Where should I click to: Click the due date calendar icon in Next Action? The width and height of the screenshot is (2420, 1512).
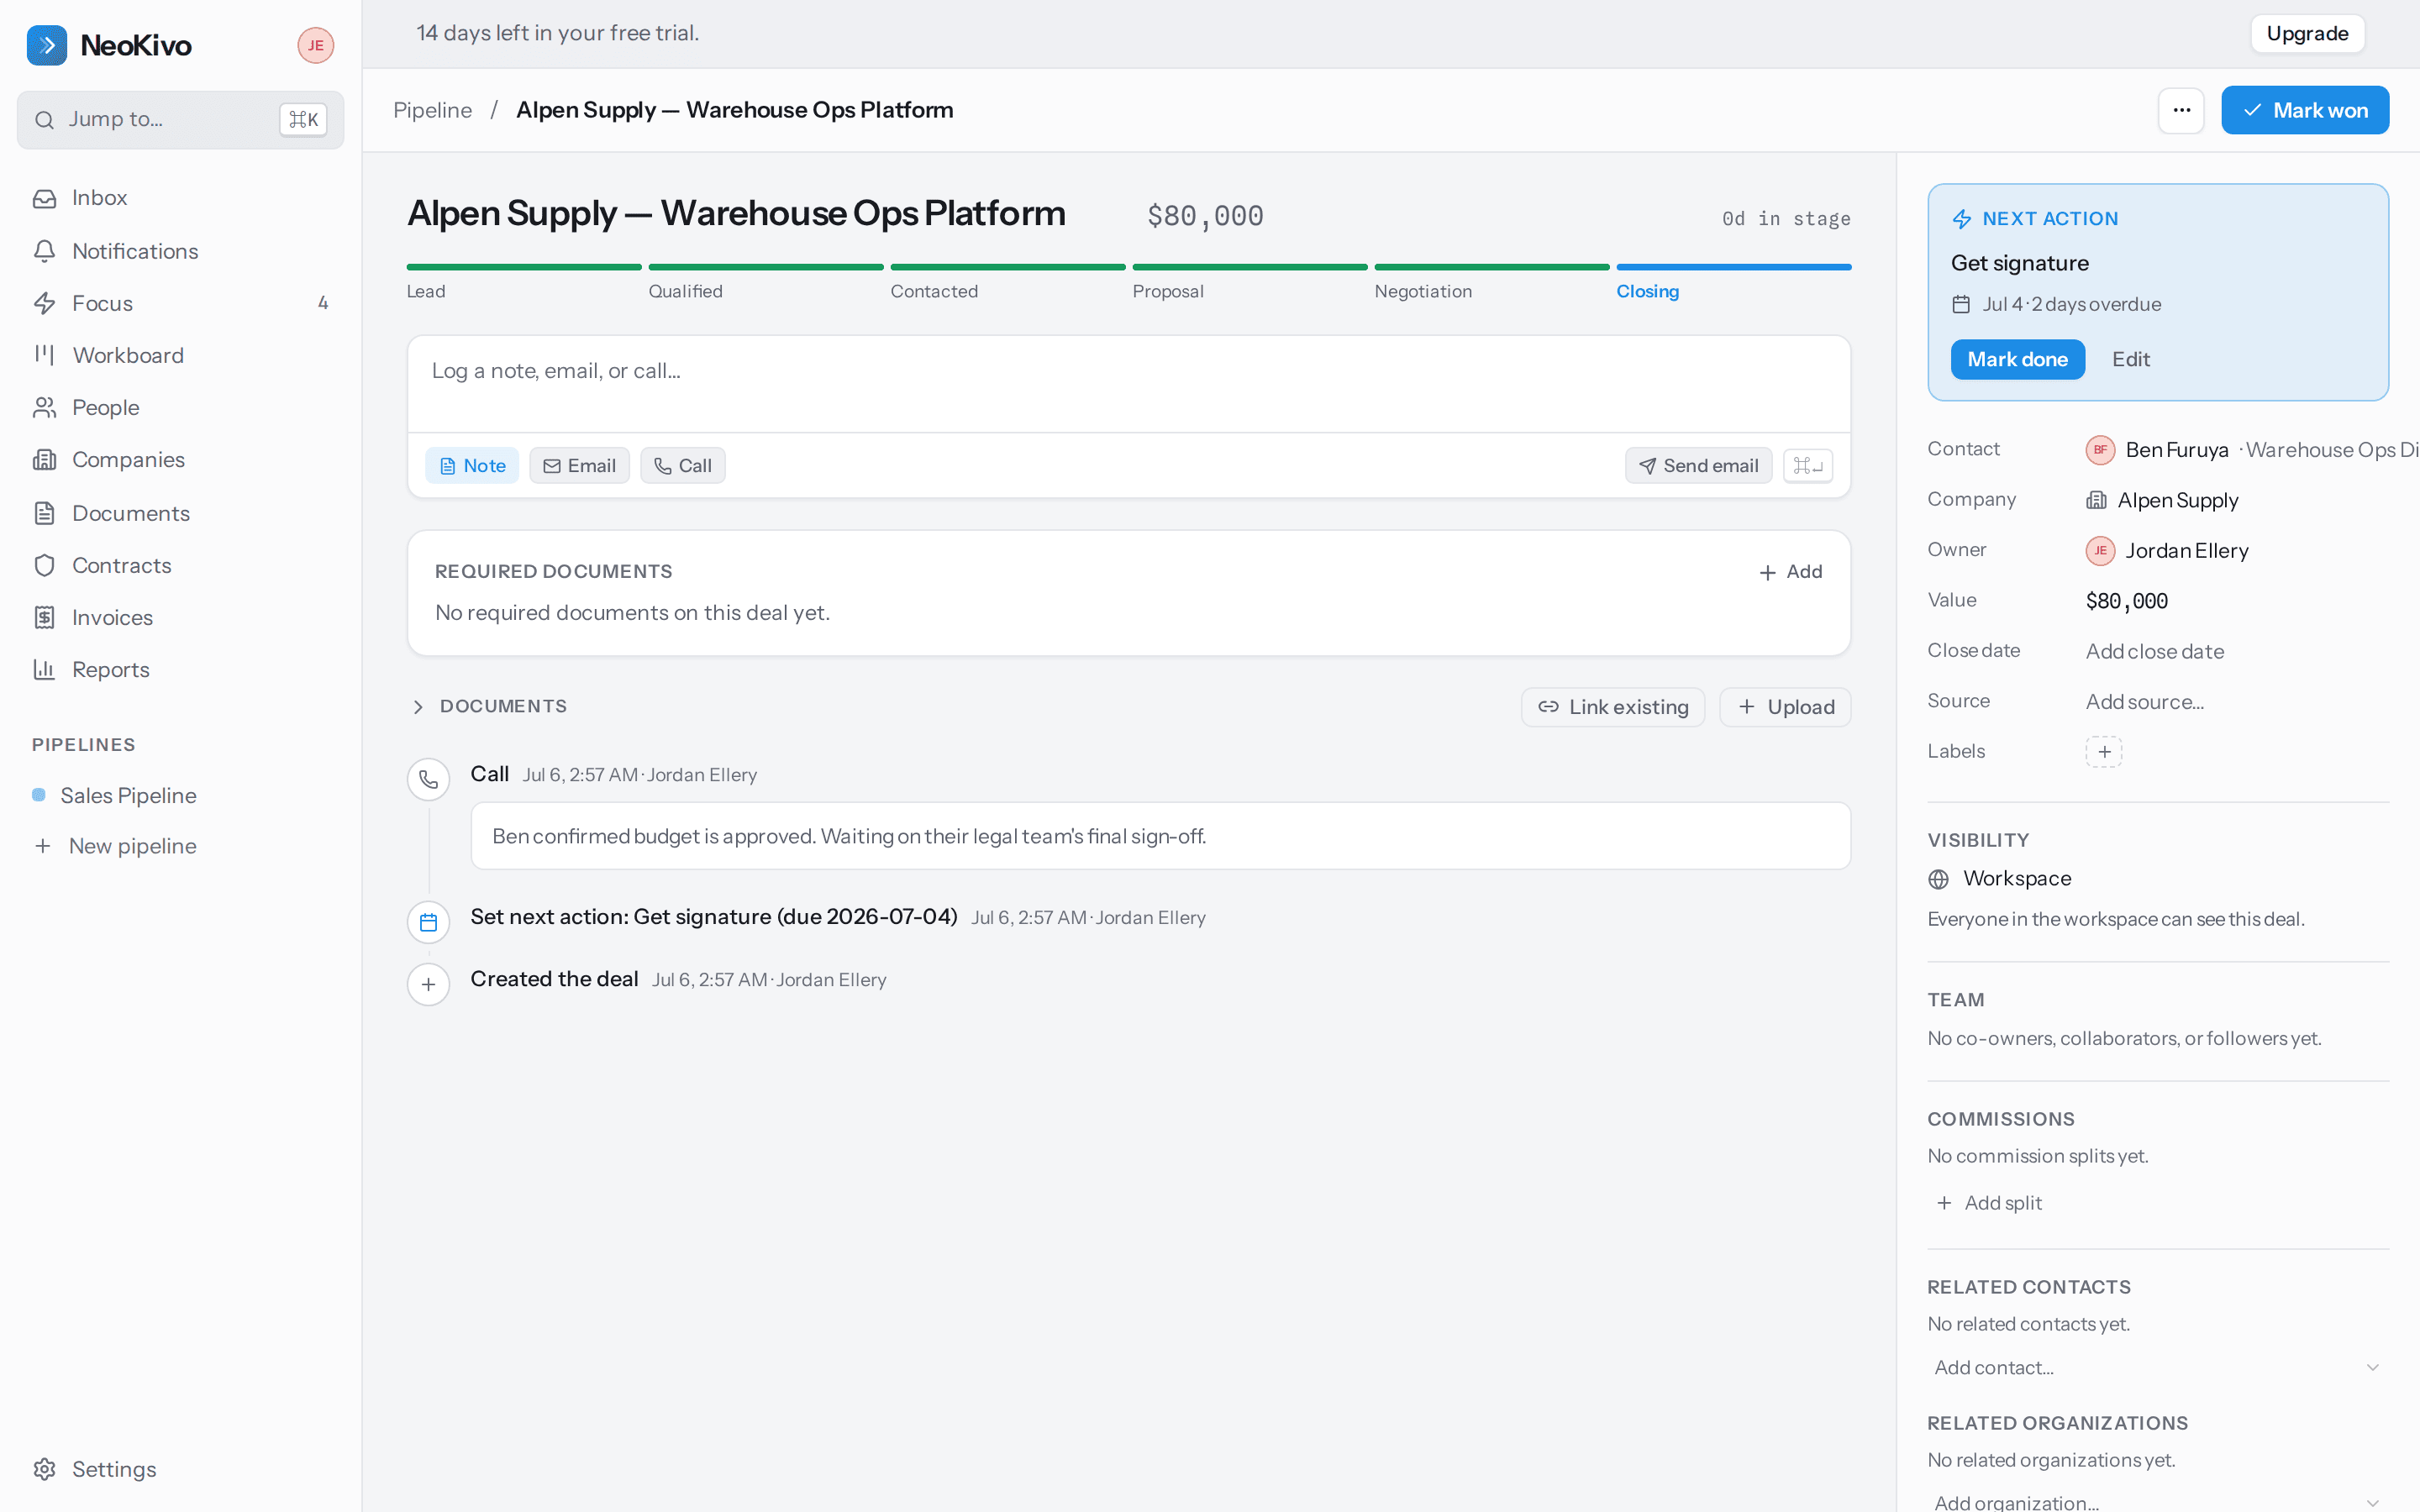coord(1961,305)
